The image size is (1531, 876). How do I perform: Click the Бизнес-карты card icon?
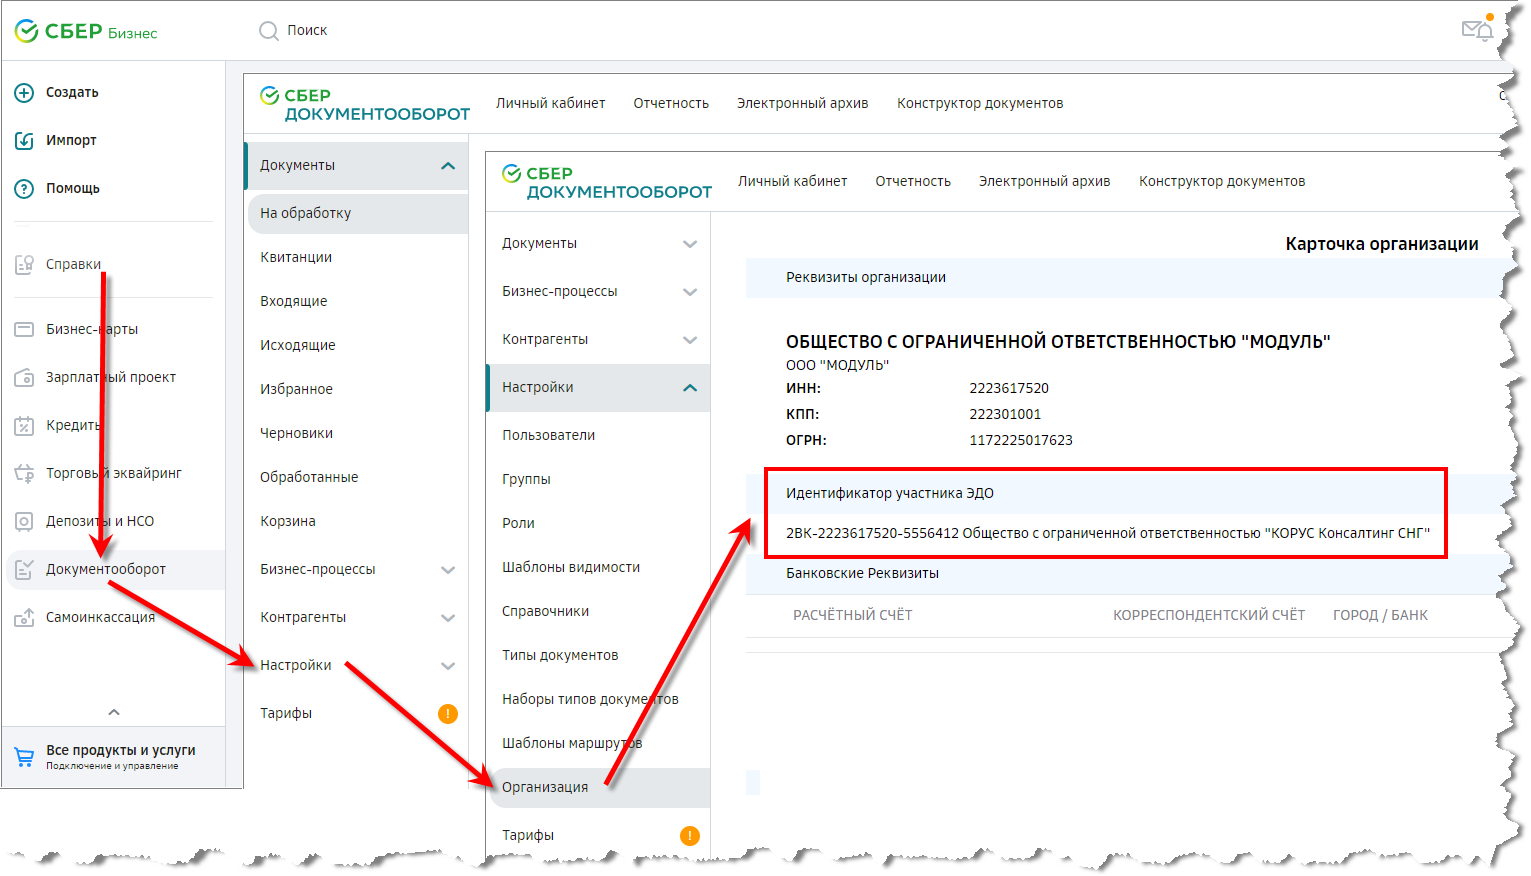click(x=24, y=329)
